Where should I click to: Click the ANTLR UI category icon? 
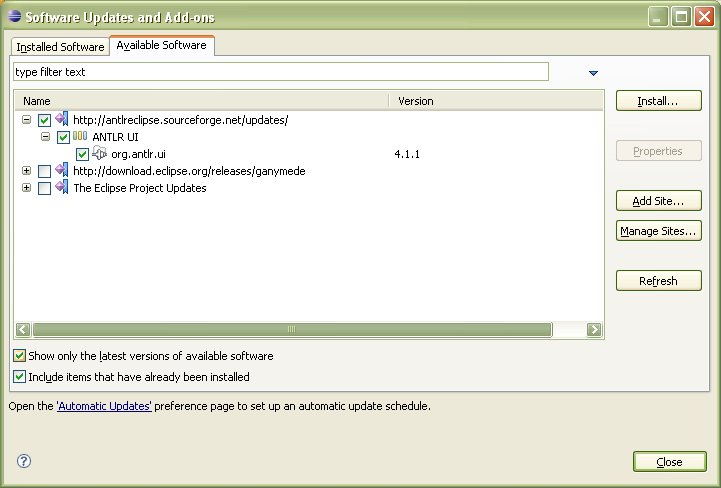pyautogui.click(x=81, y=137)
